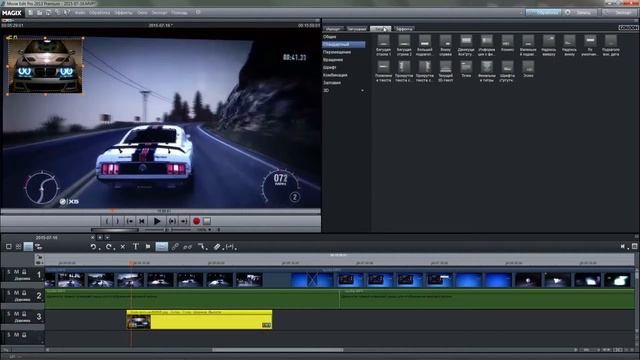The height and width of the screenshot is (360, 640).
Task: Jump to beginning with skip-back button
Action: [142, 221]
